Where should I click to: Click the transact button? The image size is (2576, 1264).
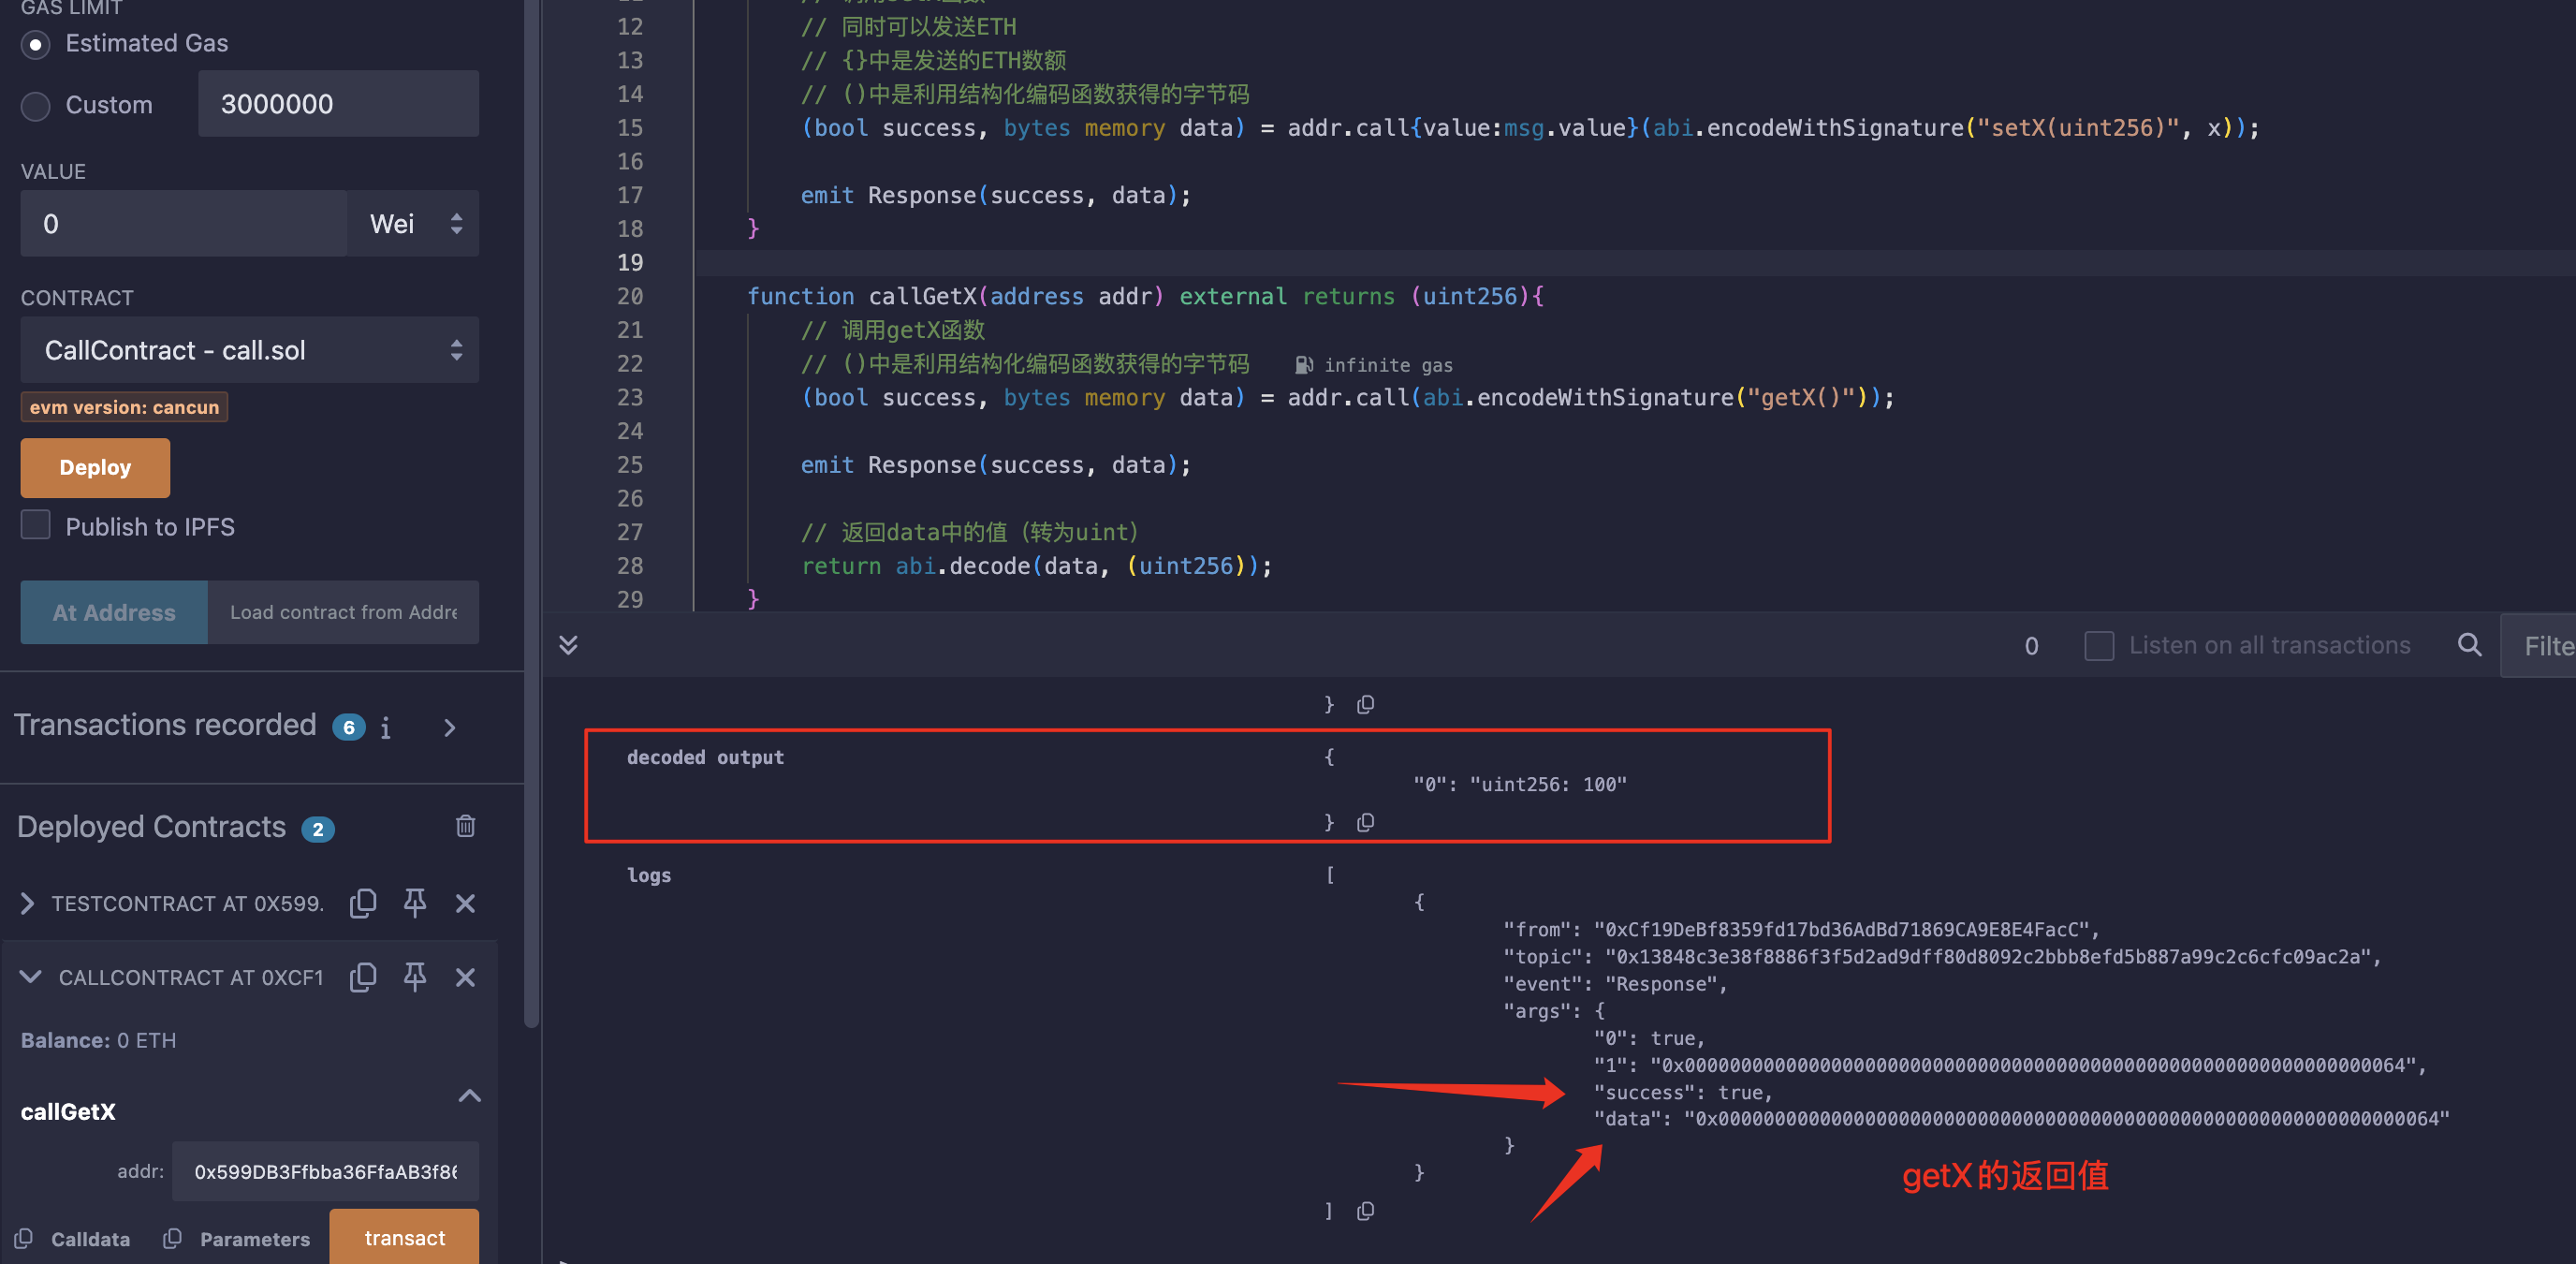(404, 1237)
